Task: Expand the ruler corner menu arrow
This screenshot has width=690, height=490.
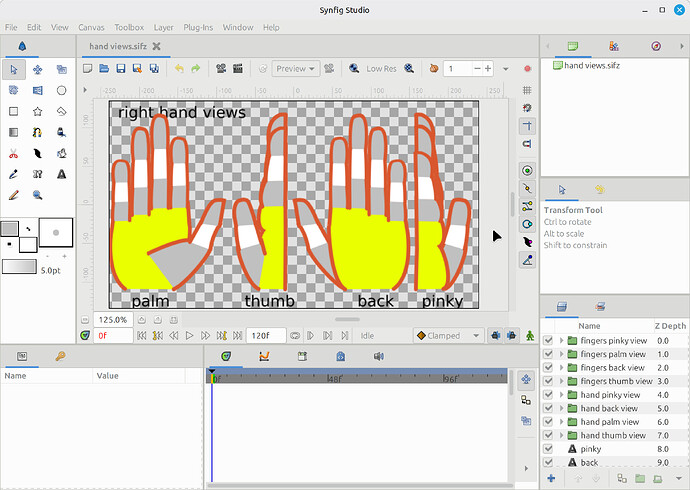Action: tap(85, 90)
